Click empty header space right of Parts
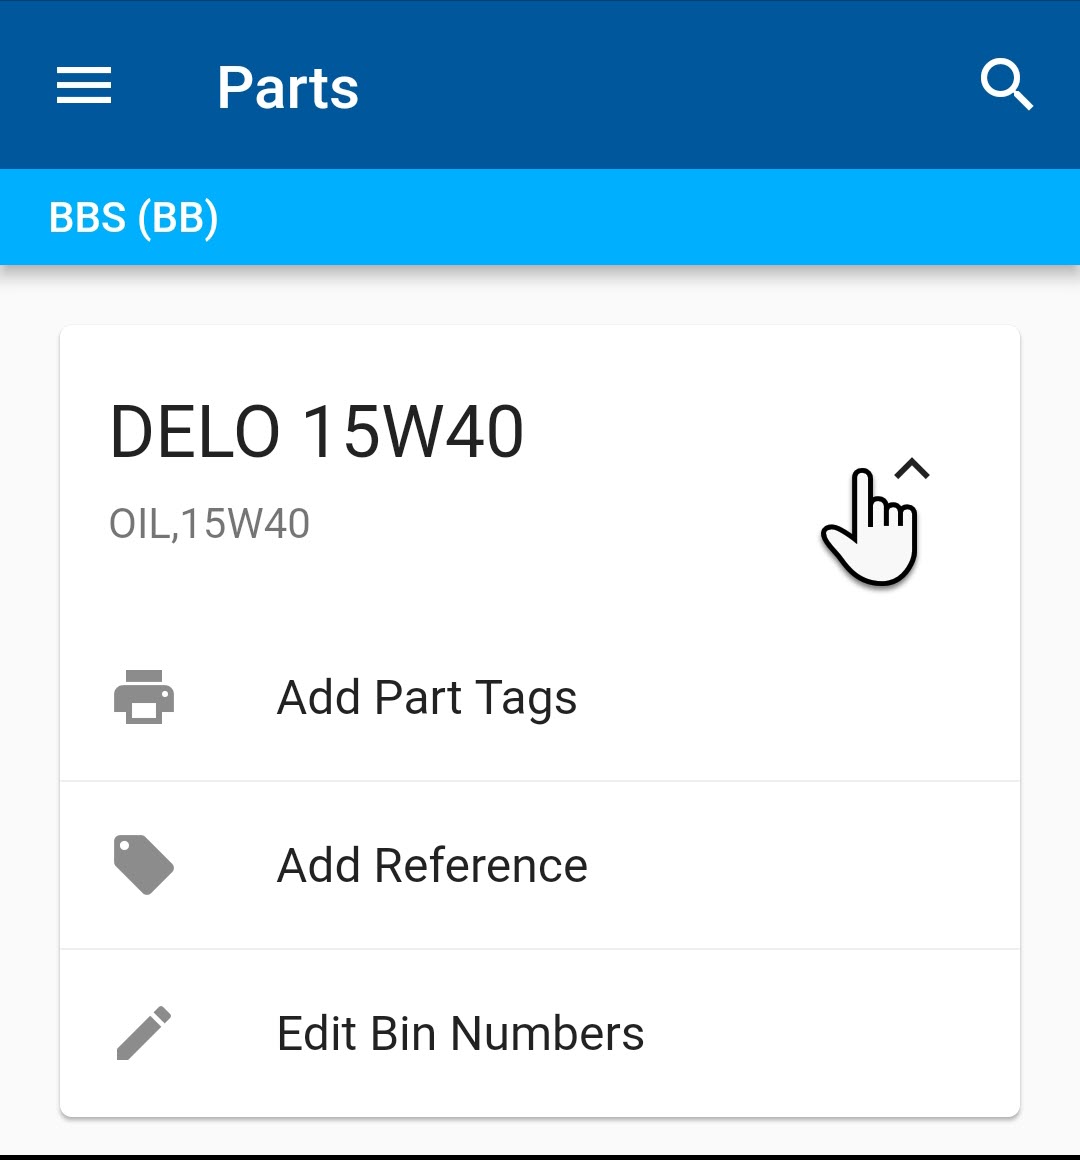 coord(660,86)
